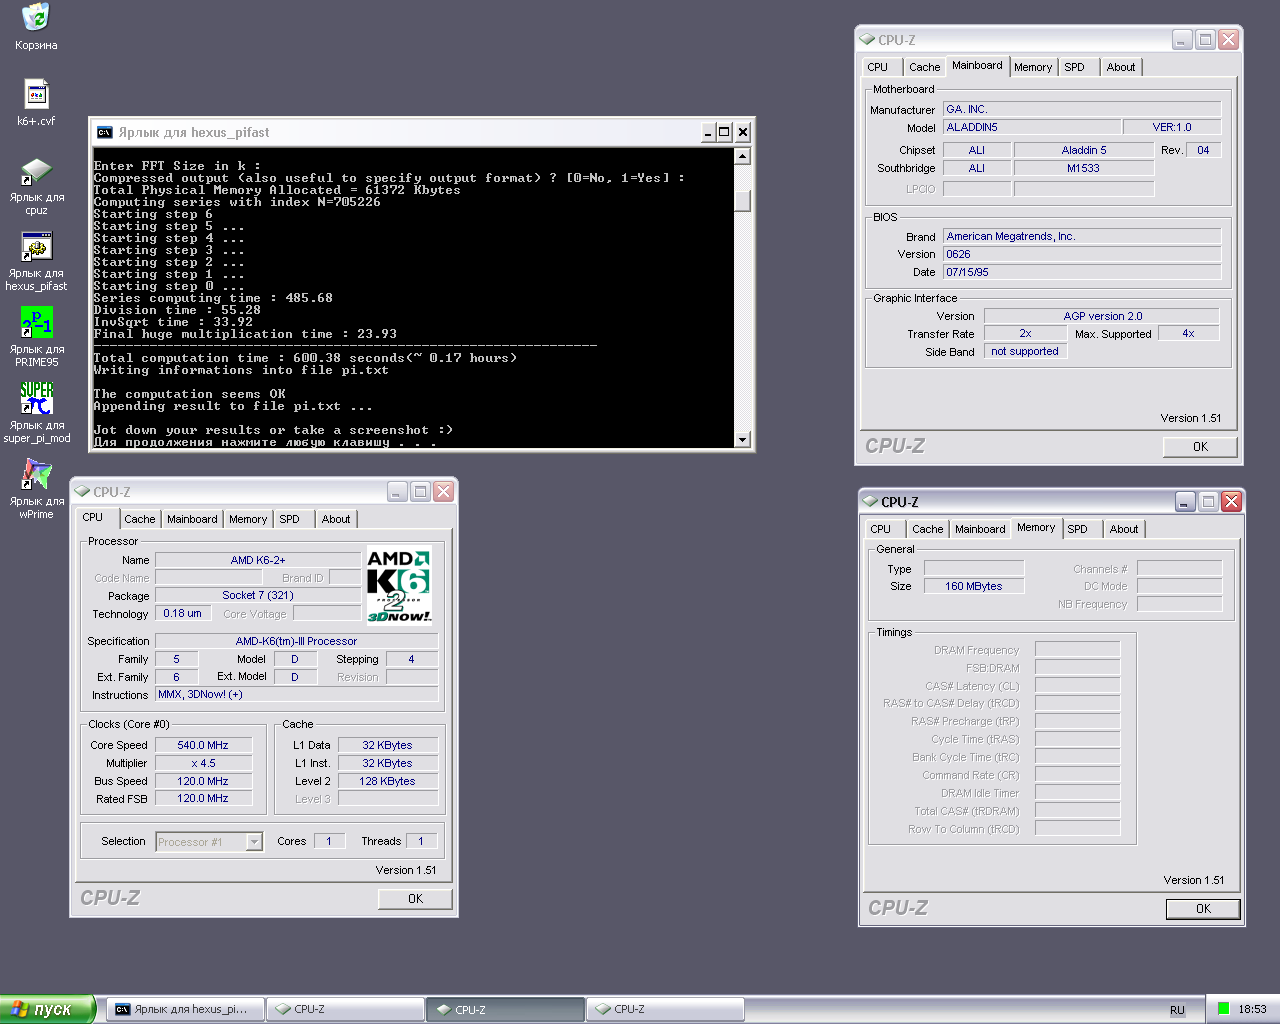Click the CPU-Z title icon in CPU window

pos(82,492)
